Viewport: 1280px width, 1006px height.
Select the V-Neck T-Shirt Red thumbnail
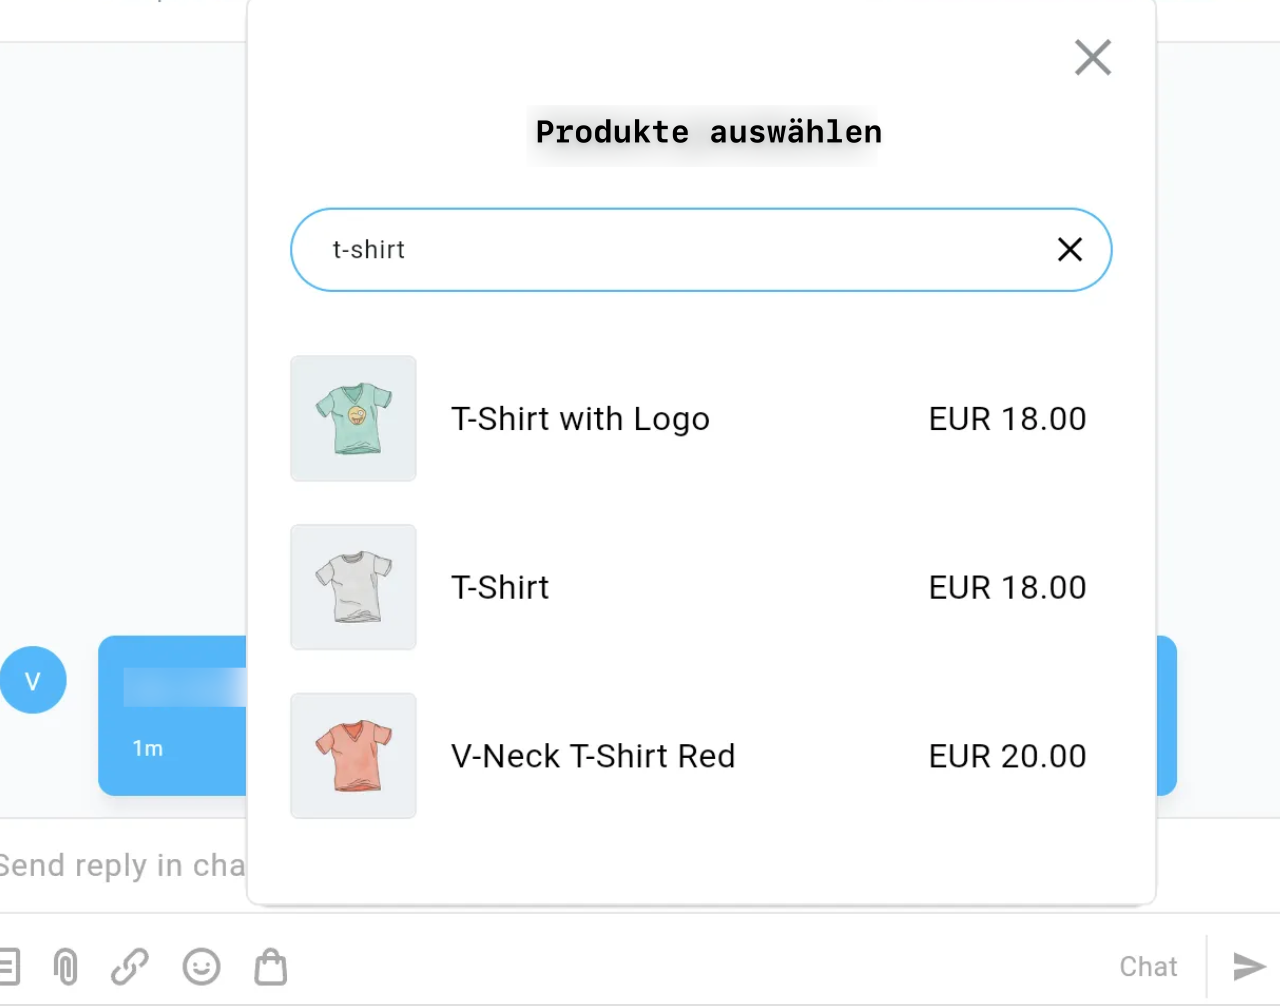coord(353,756)
